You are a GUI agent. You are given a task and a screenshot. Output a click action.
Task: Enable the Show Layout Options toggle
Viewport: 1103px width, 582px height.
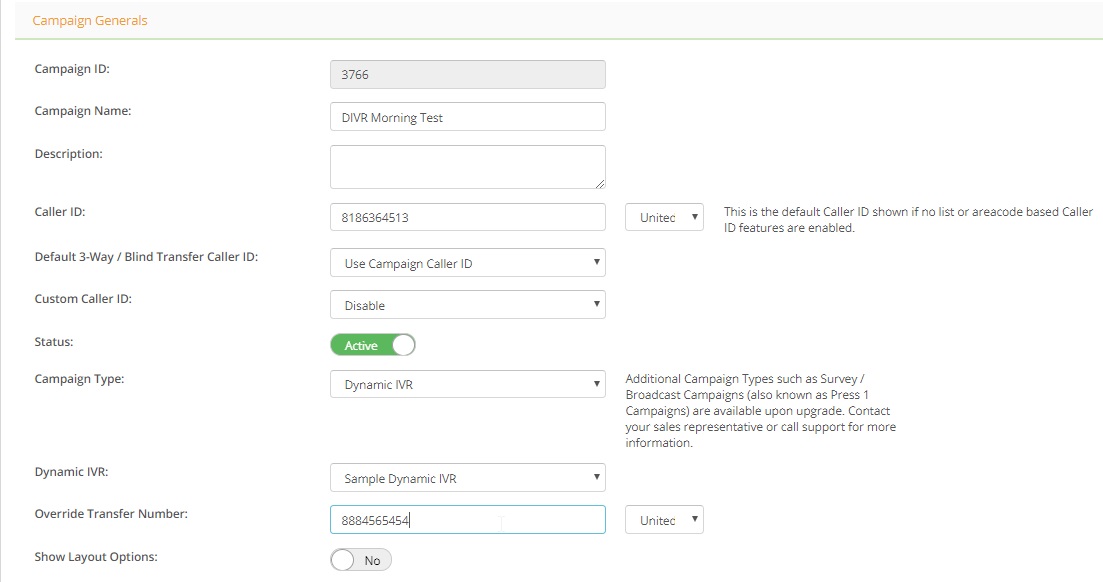(361, 561)
